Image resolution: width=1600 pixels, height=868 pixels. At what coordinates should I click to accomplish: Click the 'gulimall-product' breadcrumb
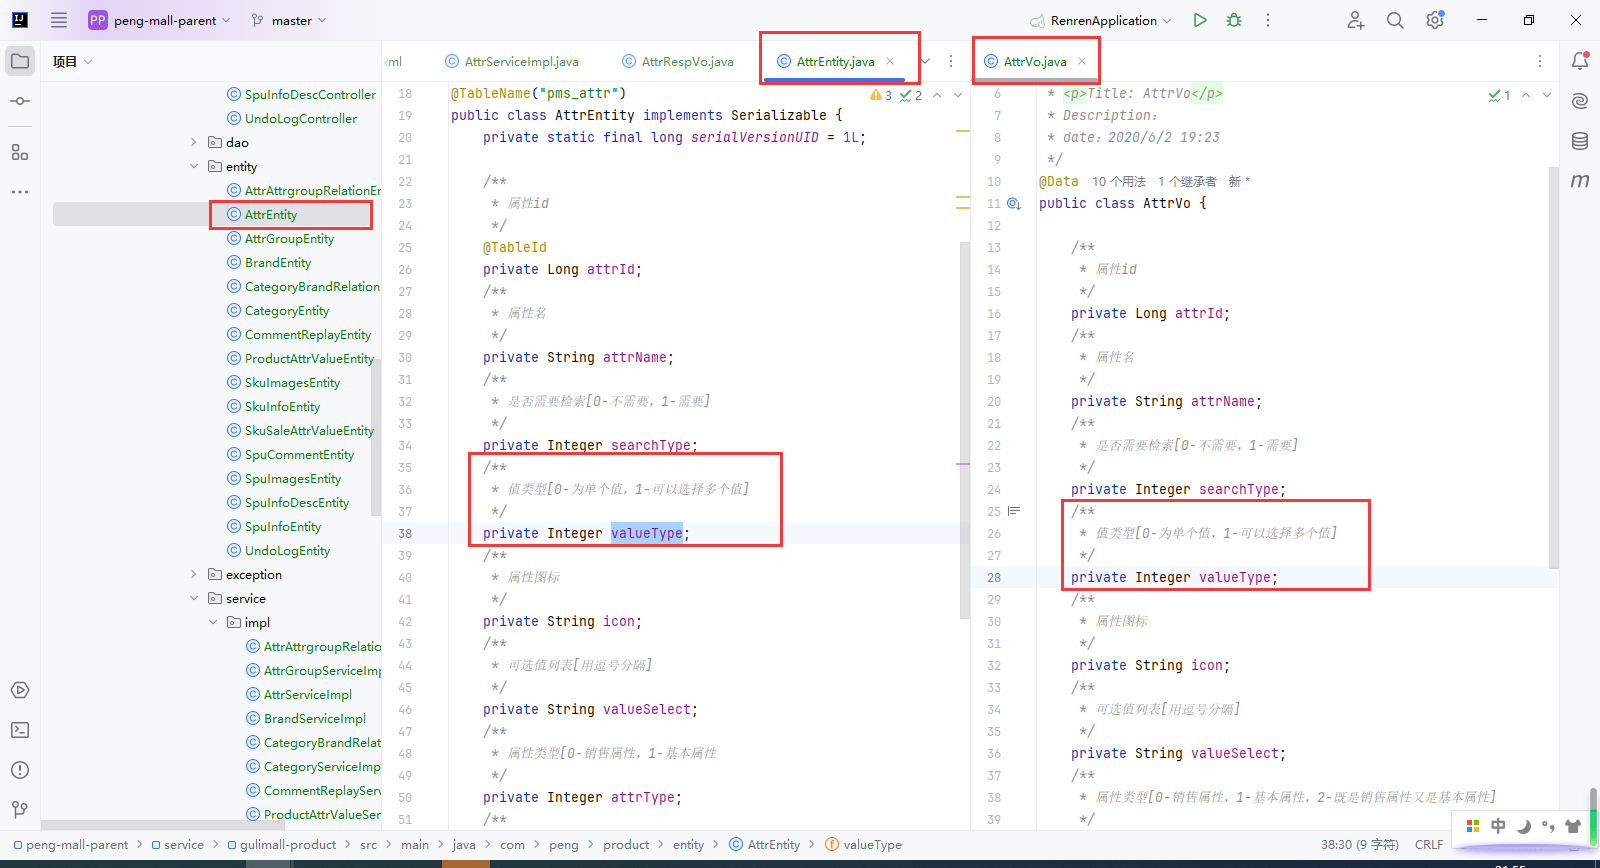coord(281,845)
